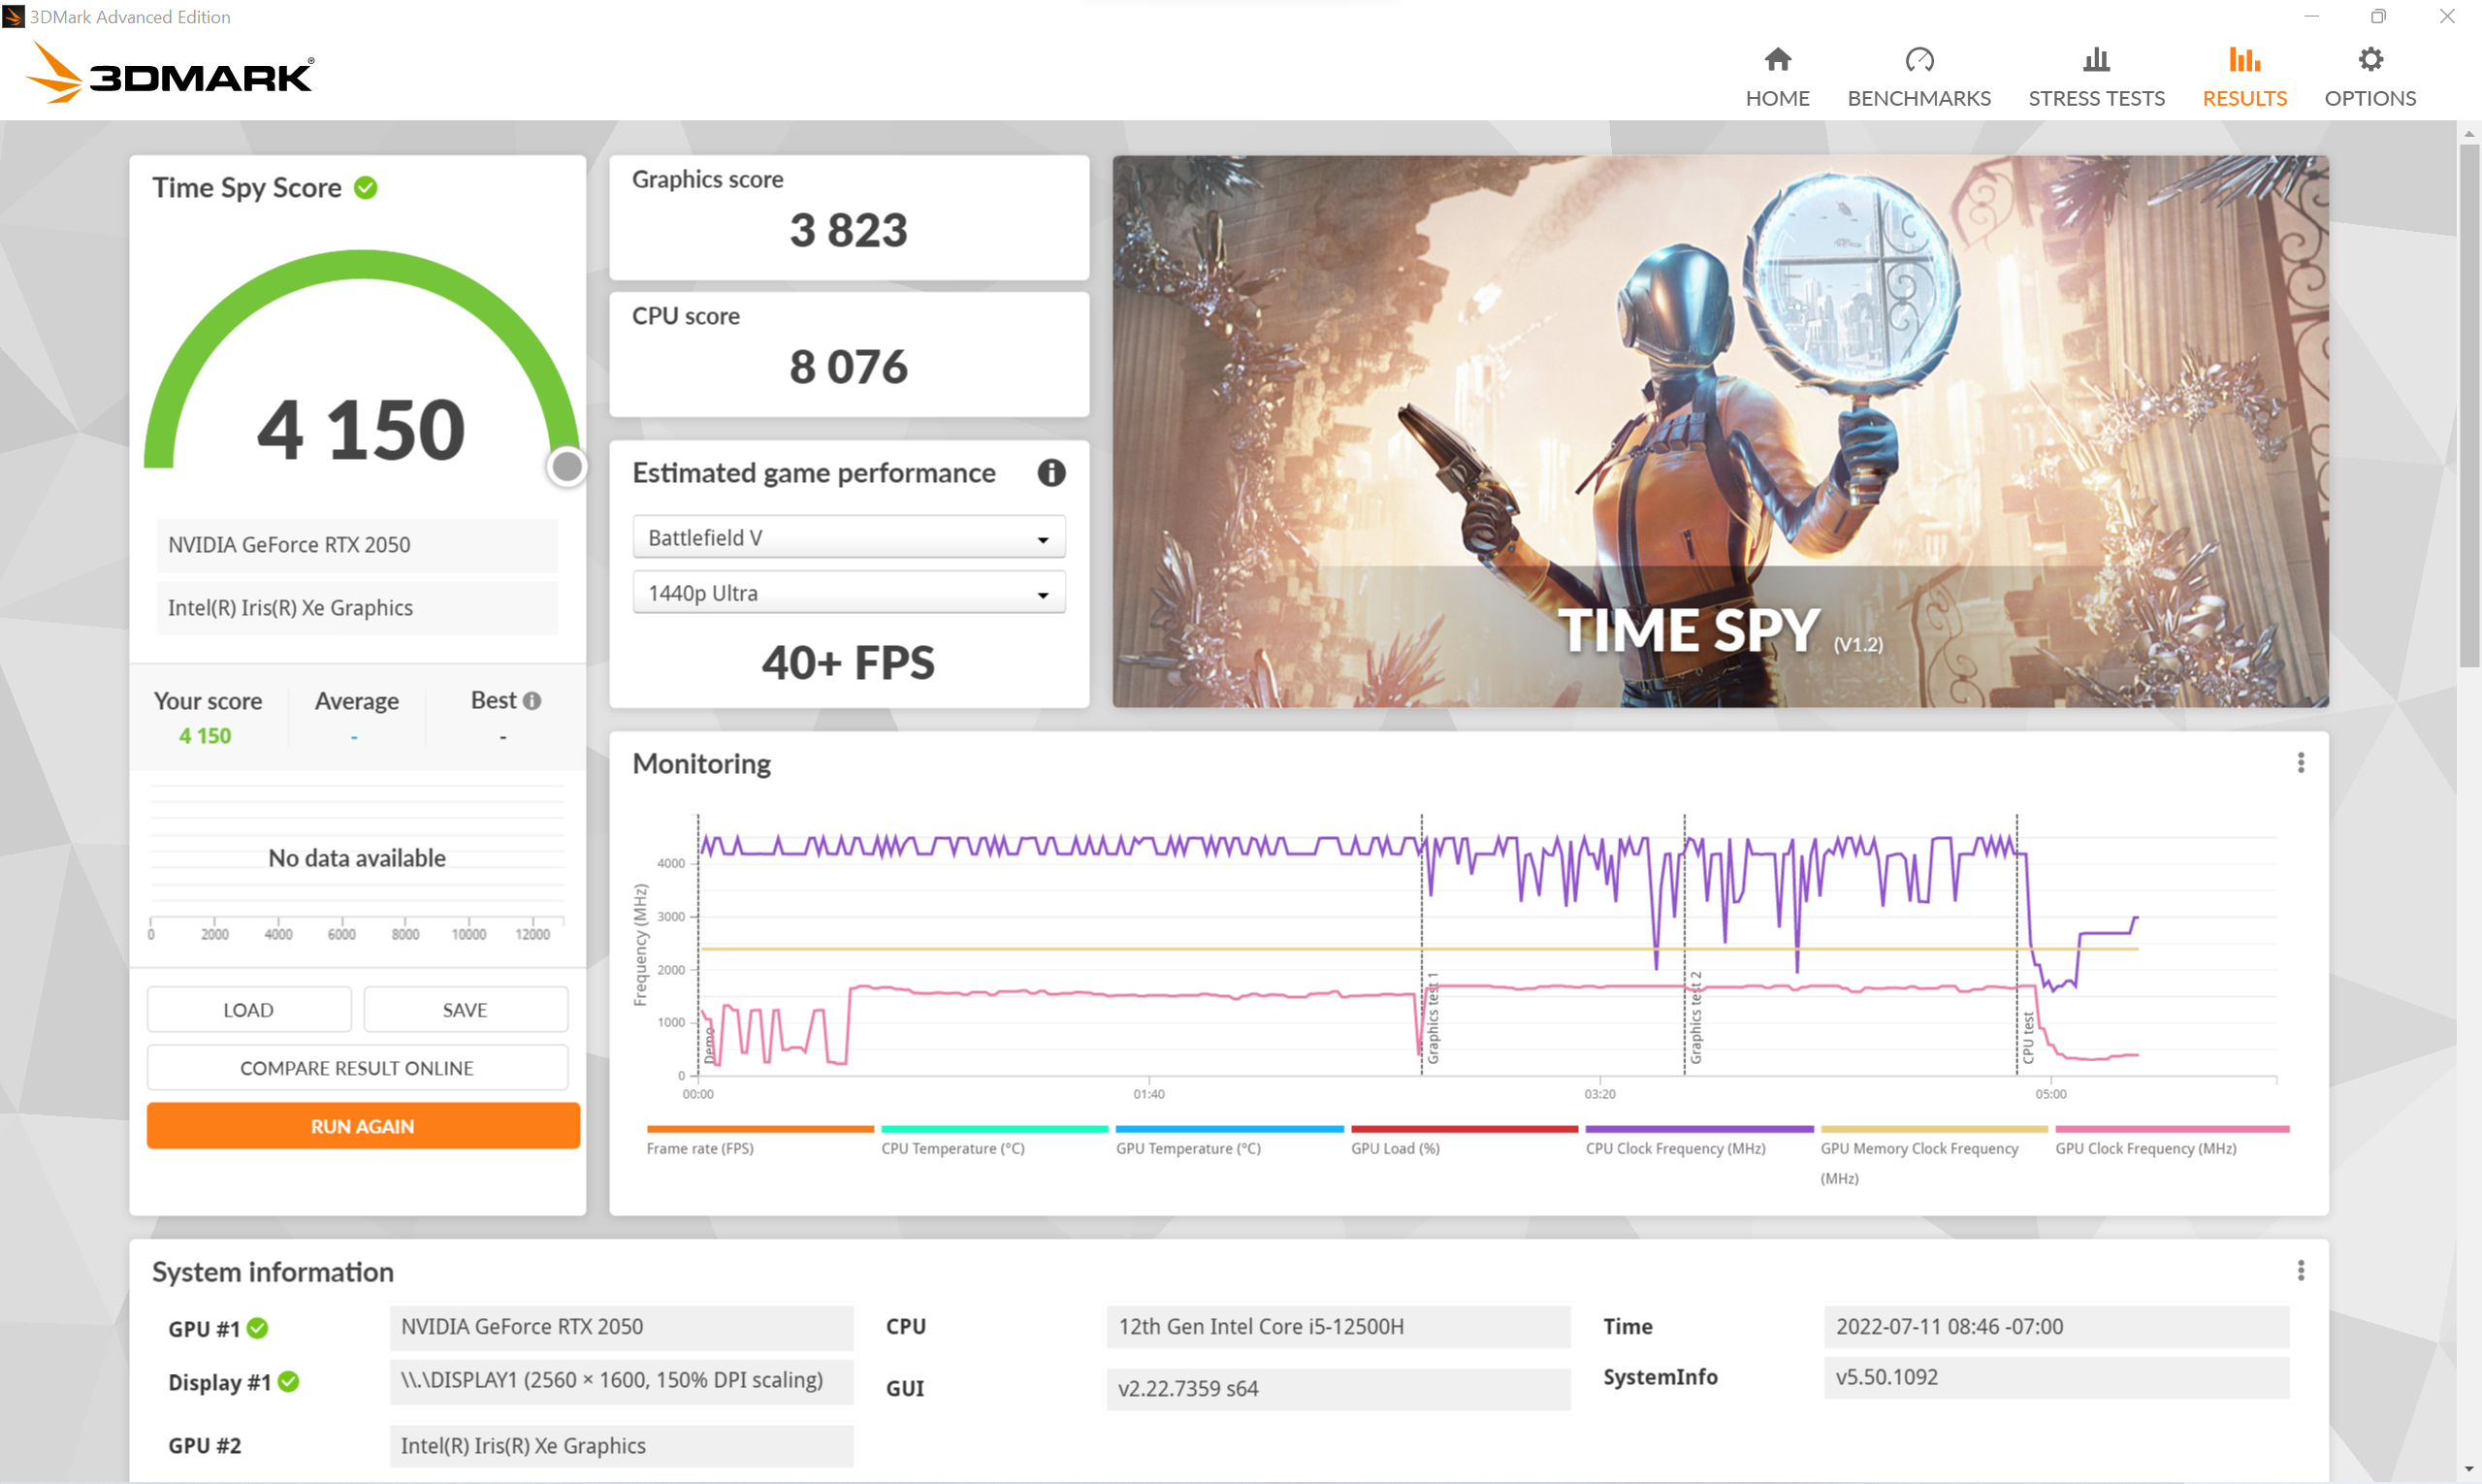
Task: Click the LOAD result button
Action: [248, 1010]
